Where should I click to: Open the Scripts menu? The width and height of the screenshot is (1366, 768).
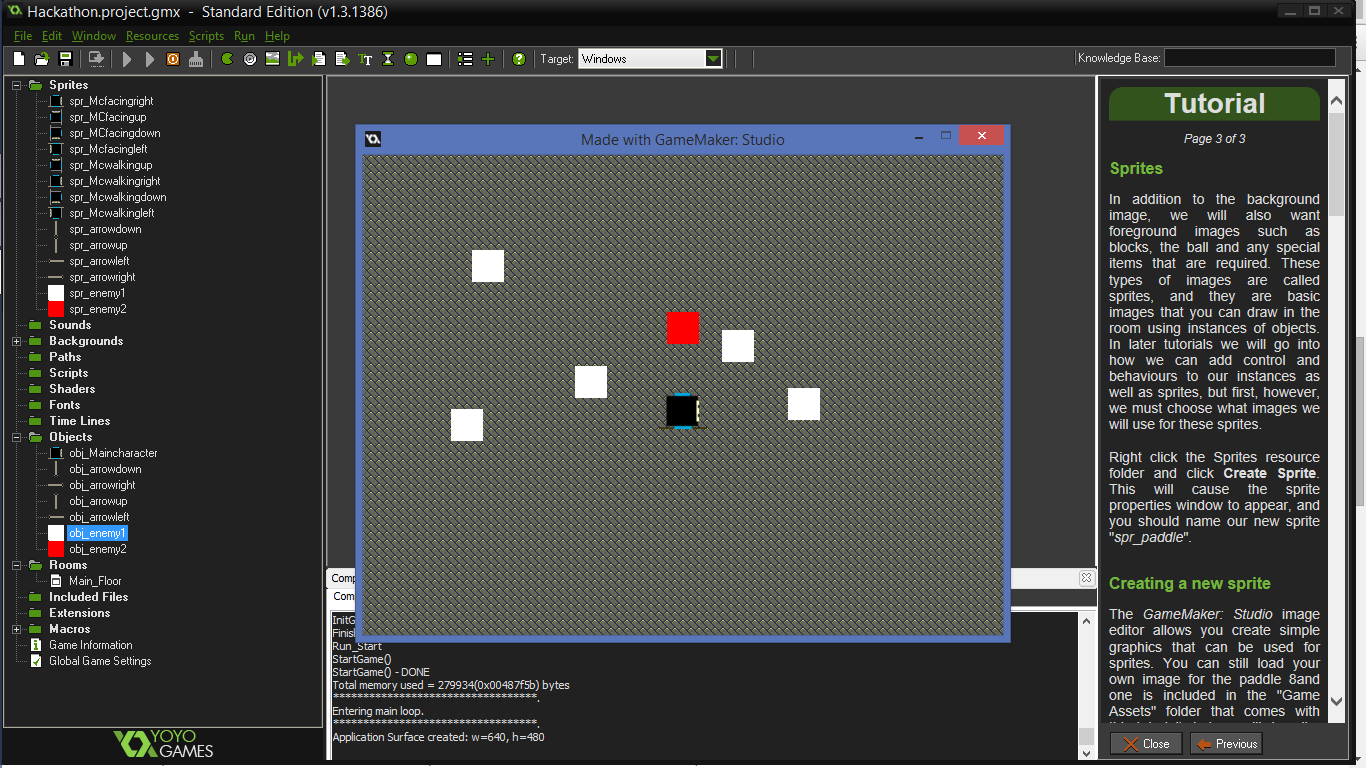point(207,36)
